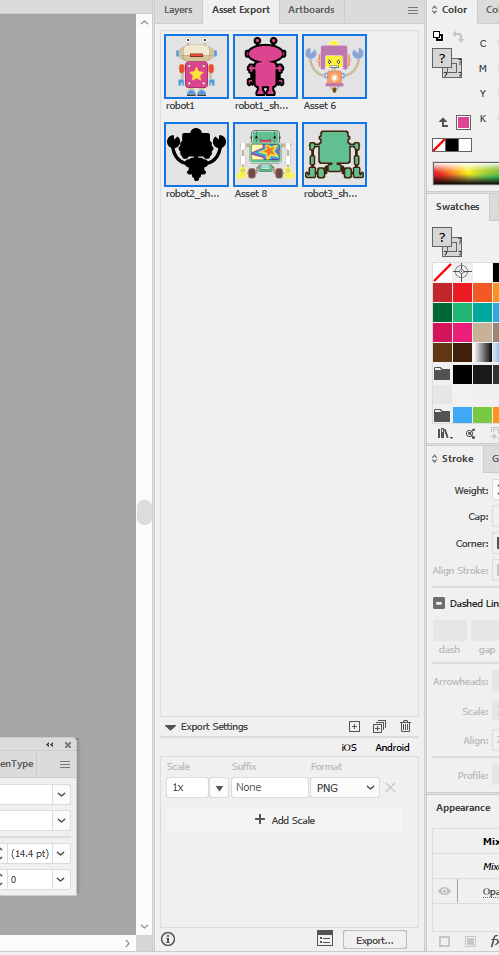499x955 pixels.
Task: Open the Asset Export info icon
Action: point(168,939)
